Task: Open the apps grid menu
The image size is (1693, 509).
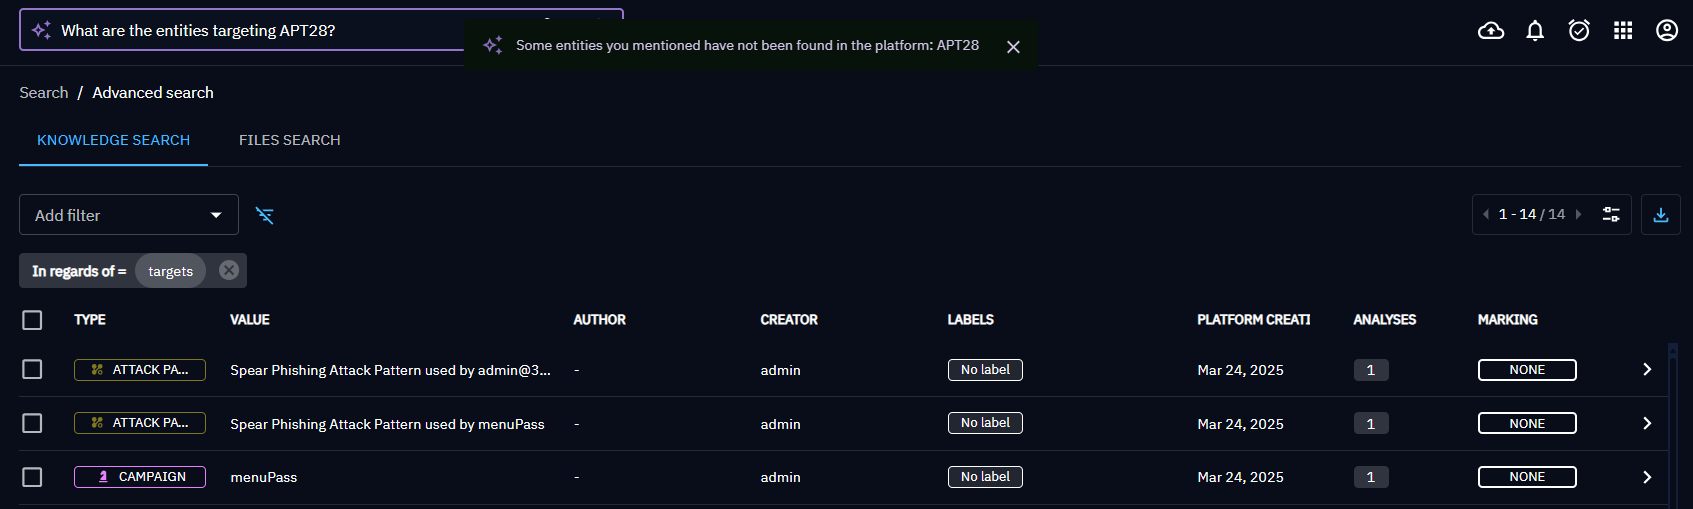Action: (1623, 31)
